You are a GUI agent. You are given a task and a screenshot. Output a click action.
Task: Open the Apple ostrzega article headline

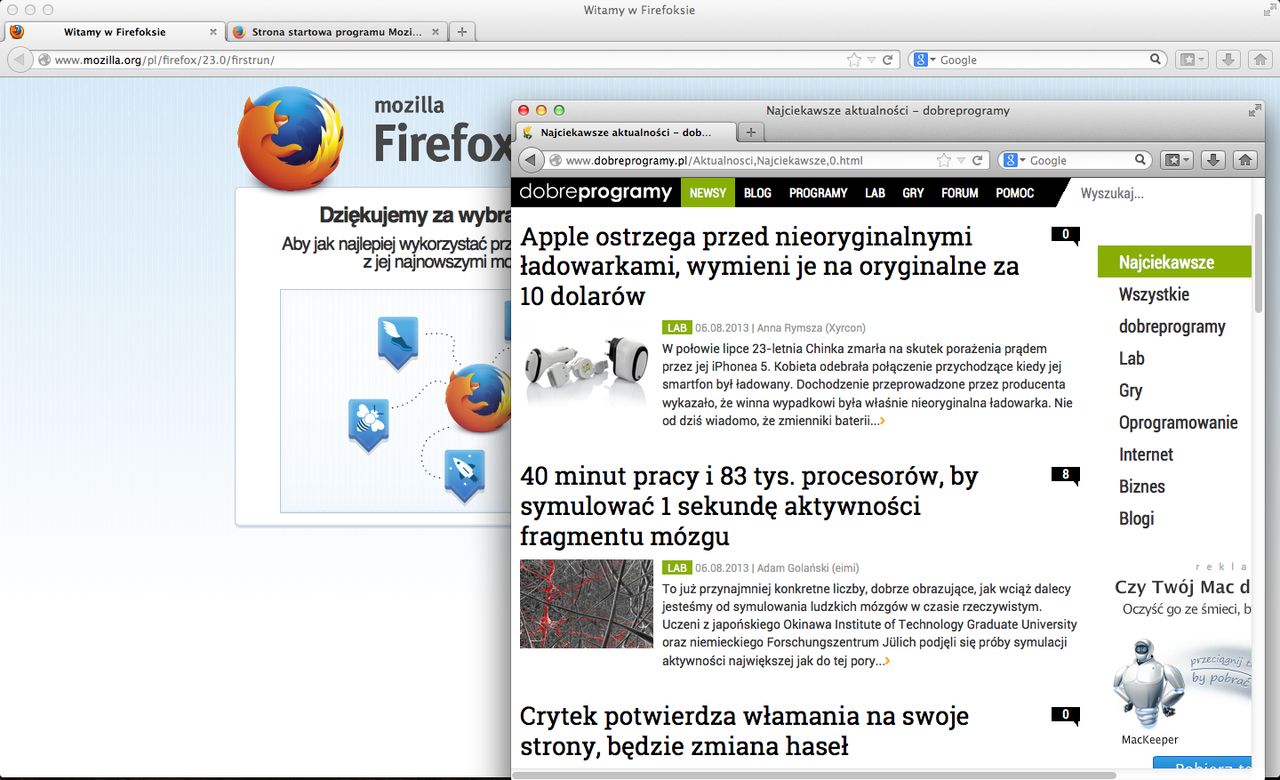769,266
